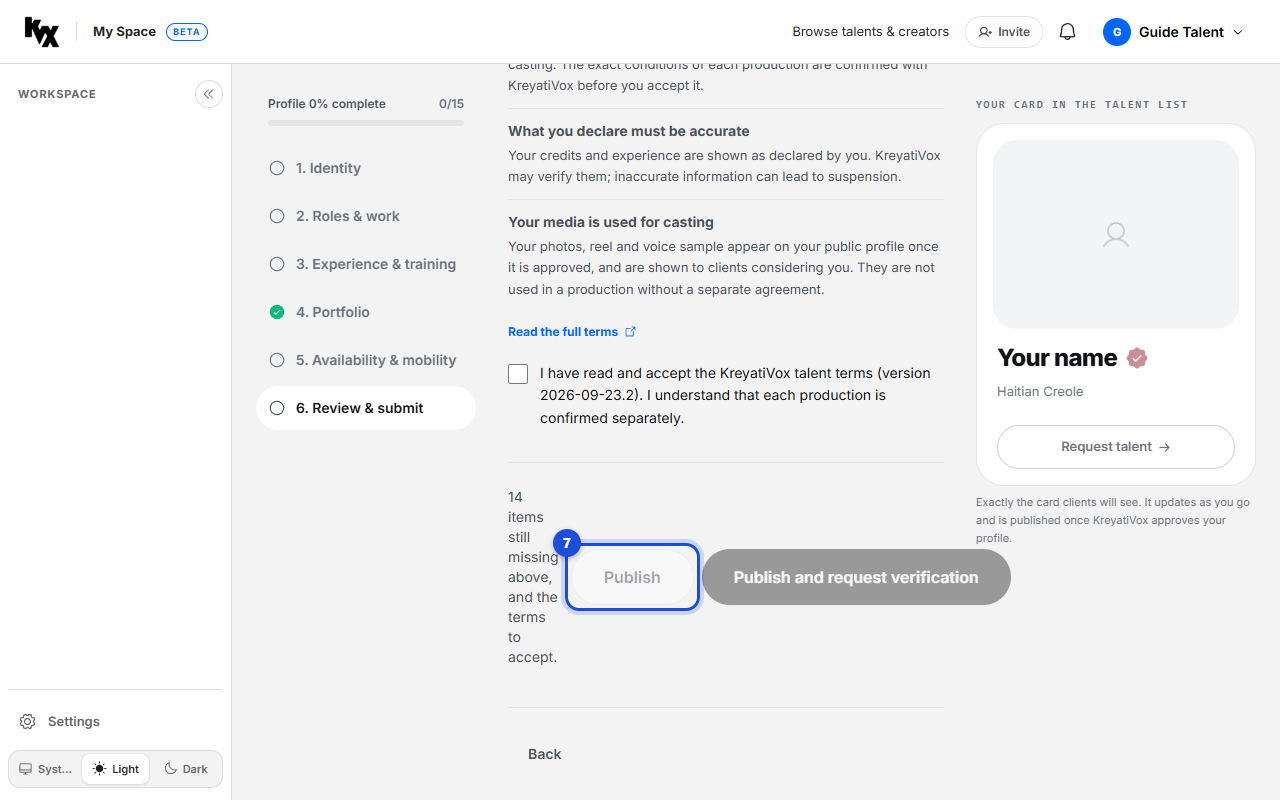
Task: Select step 6. Review & submit
Action: tap(366, 408)
